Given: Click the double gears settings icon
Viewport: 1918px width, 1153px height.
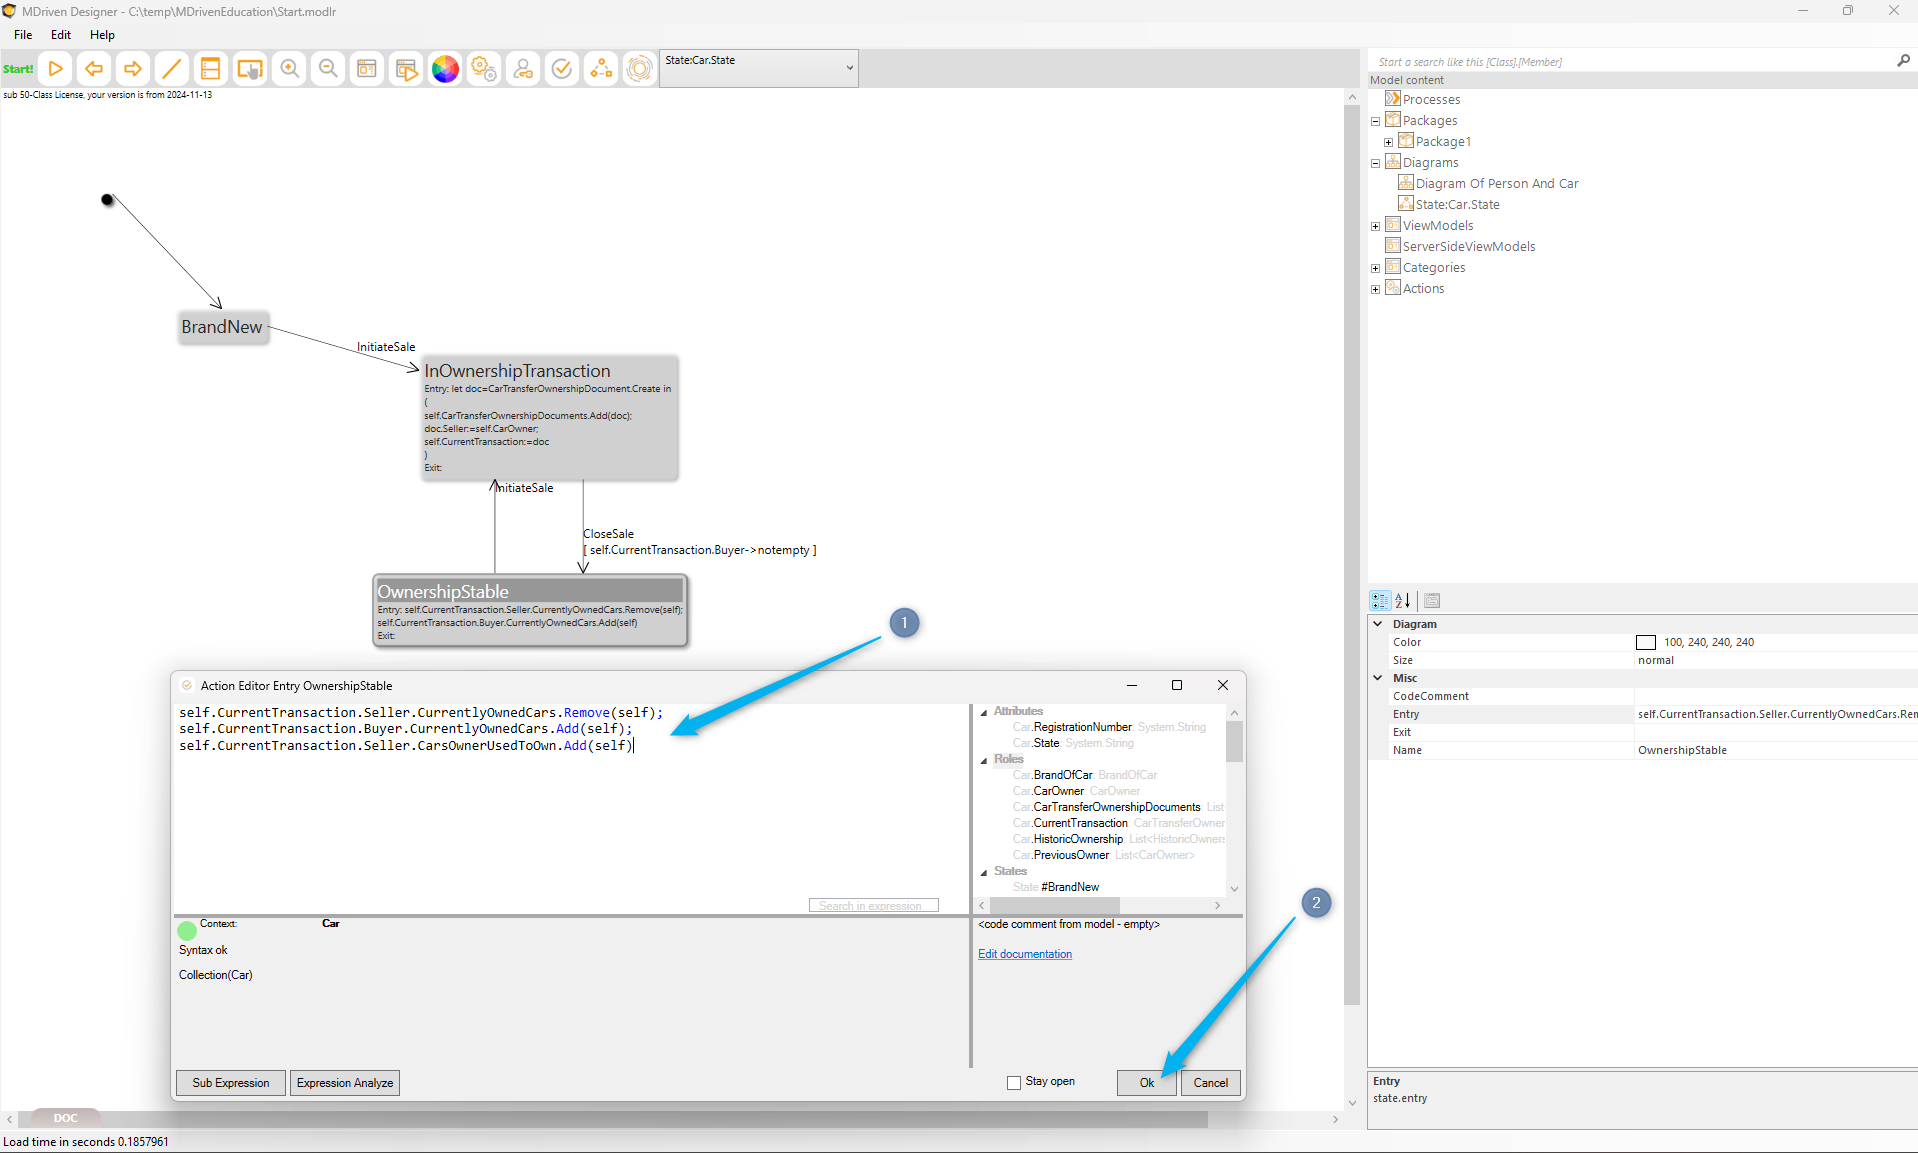Looking at the screenshot, I should (484, 69).
